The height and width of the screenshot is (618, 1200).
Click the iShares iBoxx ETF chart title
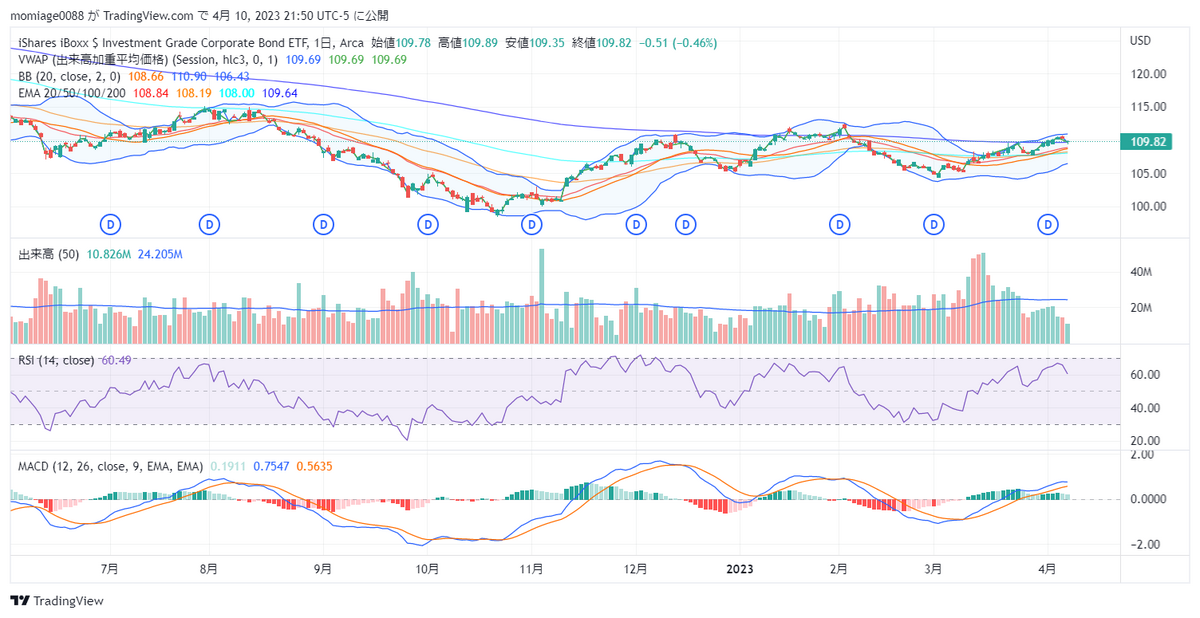(191, 43)
